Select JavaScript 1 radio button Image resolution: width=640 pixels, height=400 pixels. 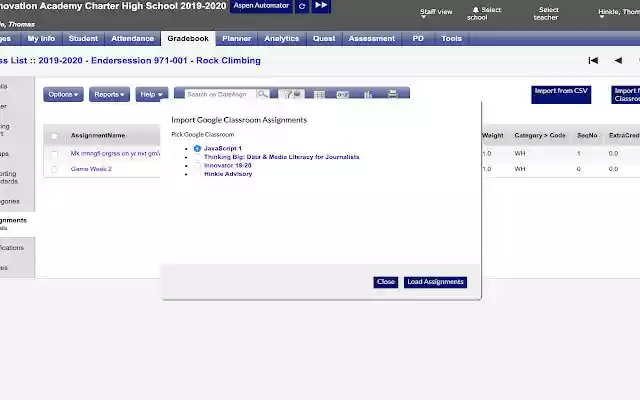click(x=197, y=148)
